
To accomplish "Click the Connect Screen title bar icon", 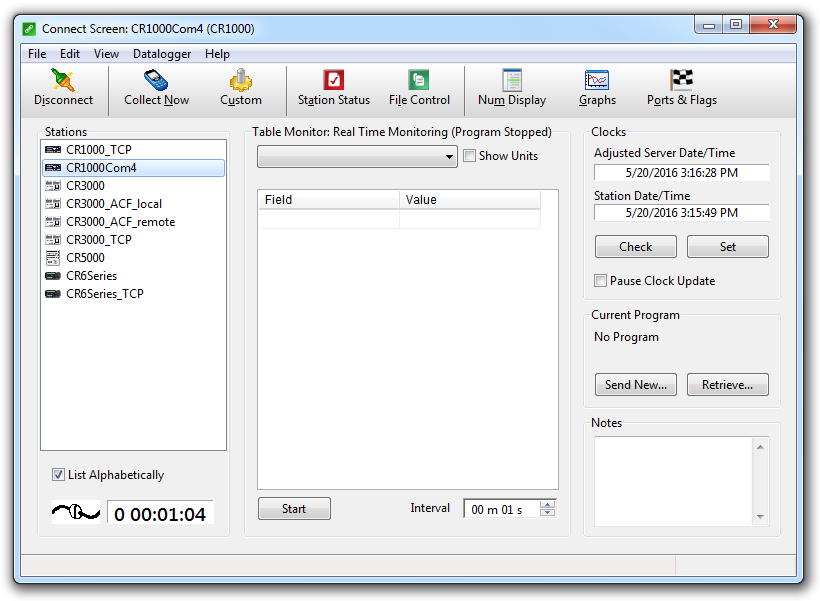I will point(29,29).
